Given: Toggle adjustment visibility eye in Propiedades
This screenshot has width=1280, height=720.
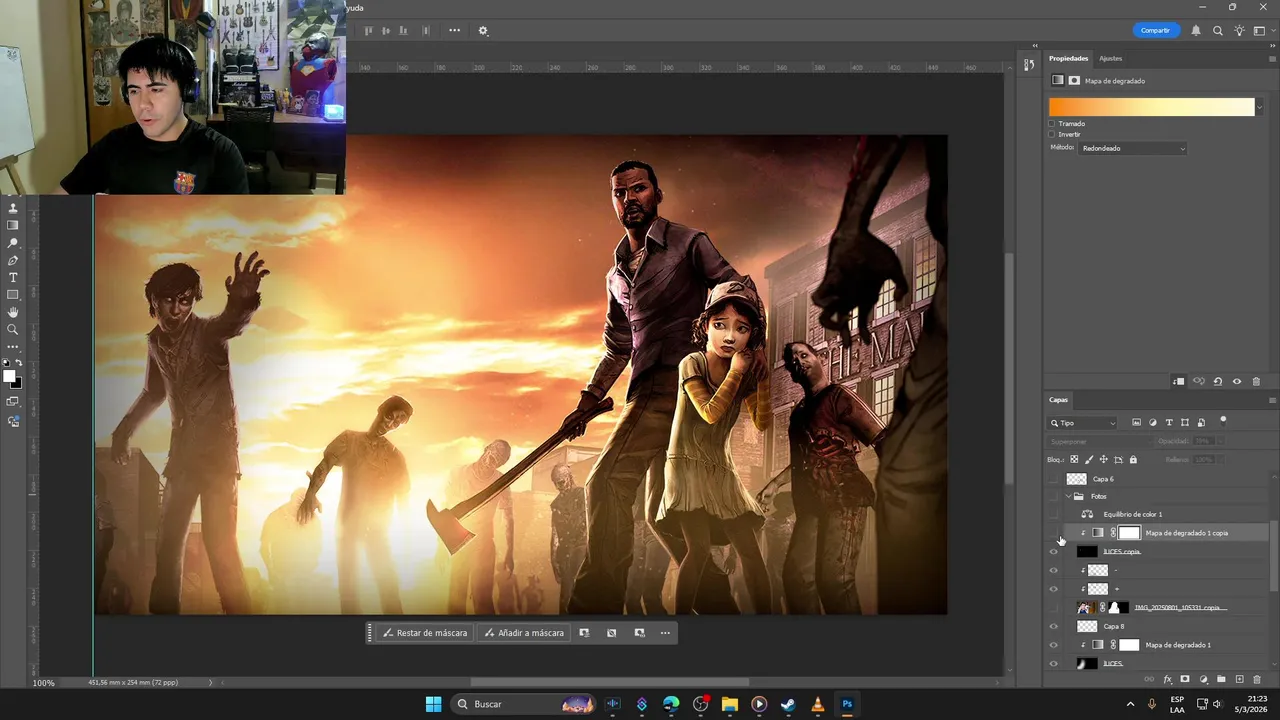Looking at the screenshot, I should [x=1237, y=382].
